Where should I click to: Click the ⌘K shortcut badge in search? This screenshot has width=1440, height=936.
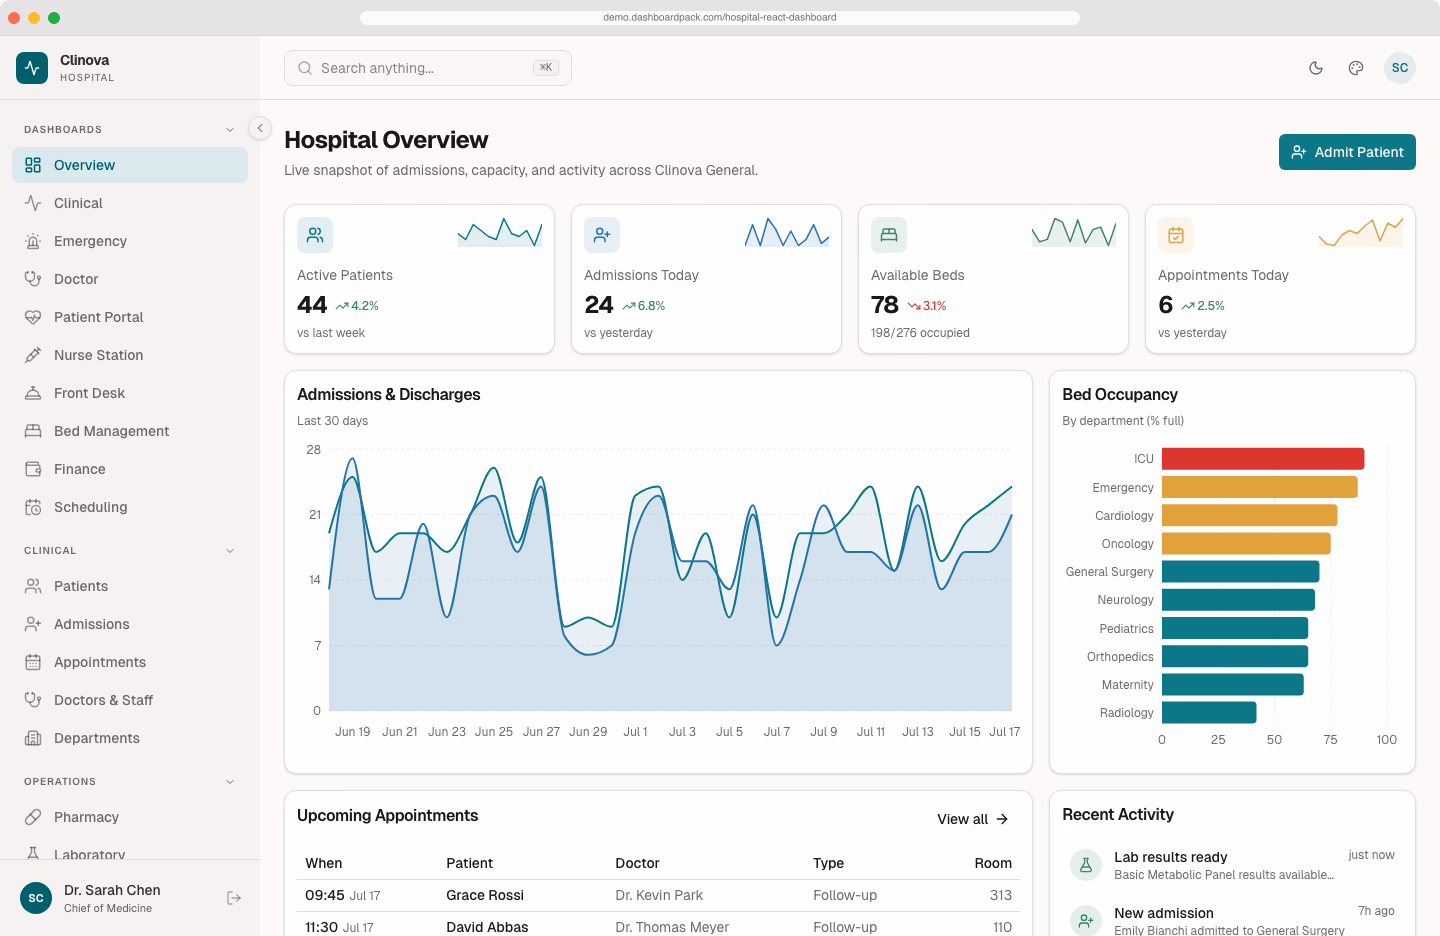tap(546, 68)
